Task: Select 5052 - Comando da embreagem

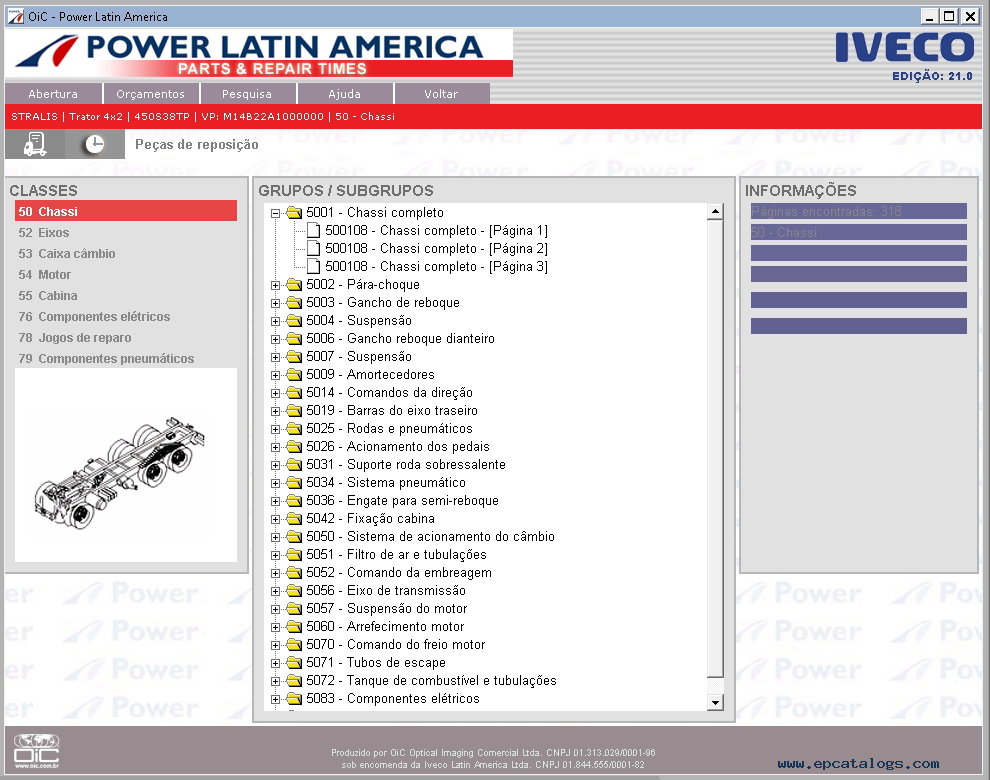Action: point(399,573)
